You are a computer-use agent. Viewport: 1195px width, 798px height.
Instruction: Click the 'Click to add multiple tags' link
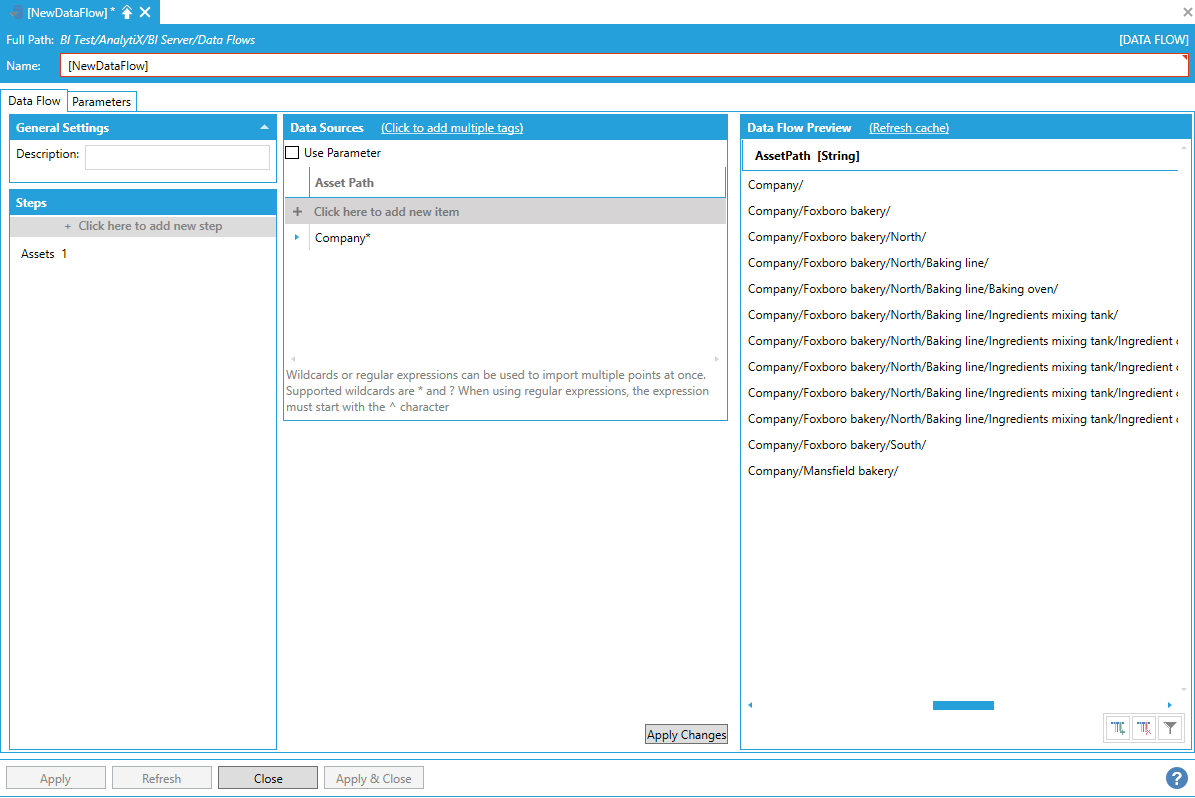coord(452,128)
